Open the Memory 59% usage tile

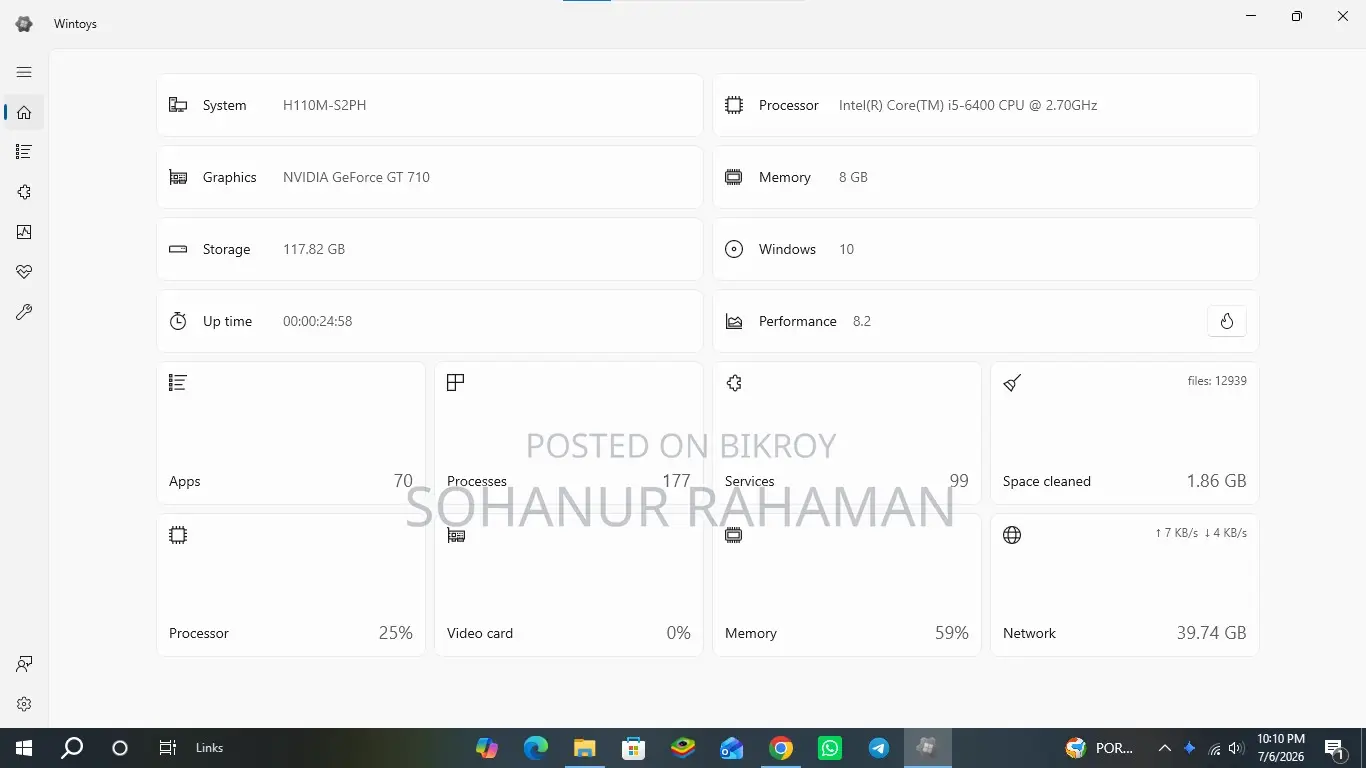847,585
